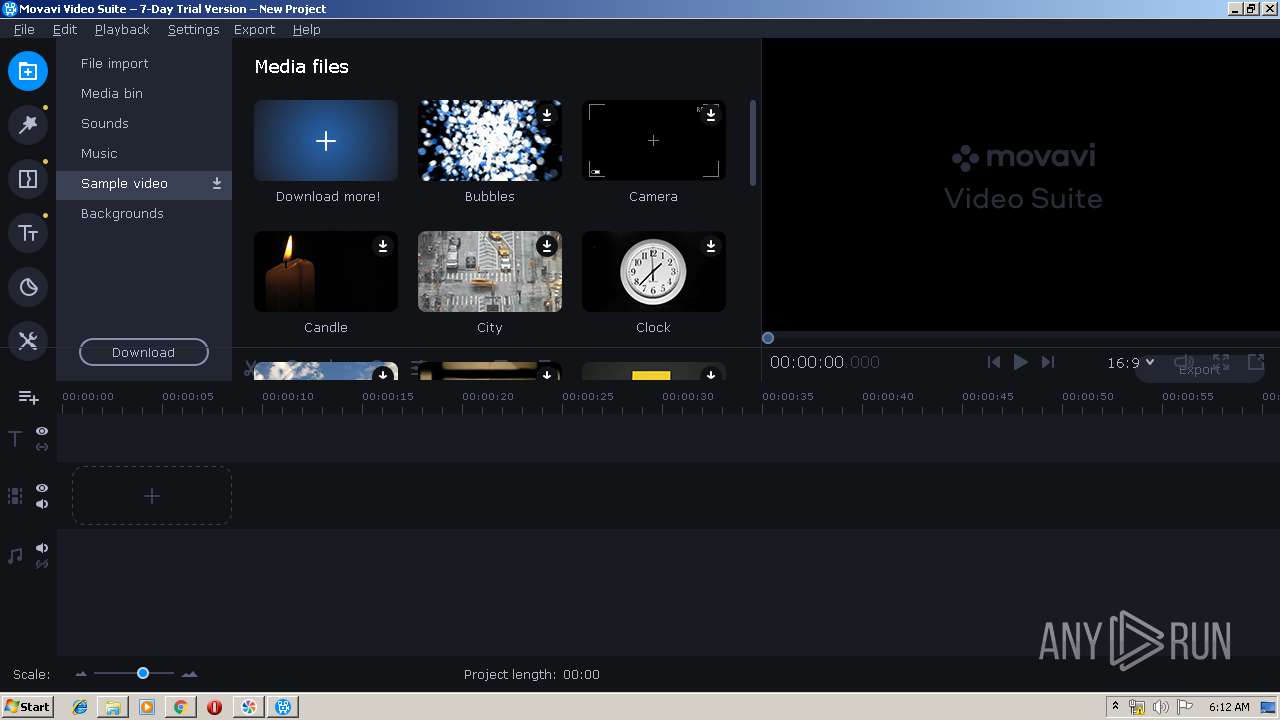This screenshot has width=1280, height=720.
Task: Open the Titles tab in sidebar
Action: [28, 233]
